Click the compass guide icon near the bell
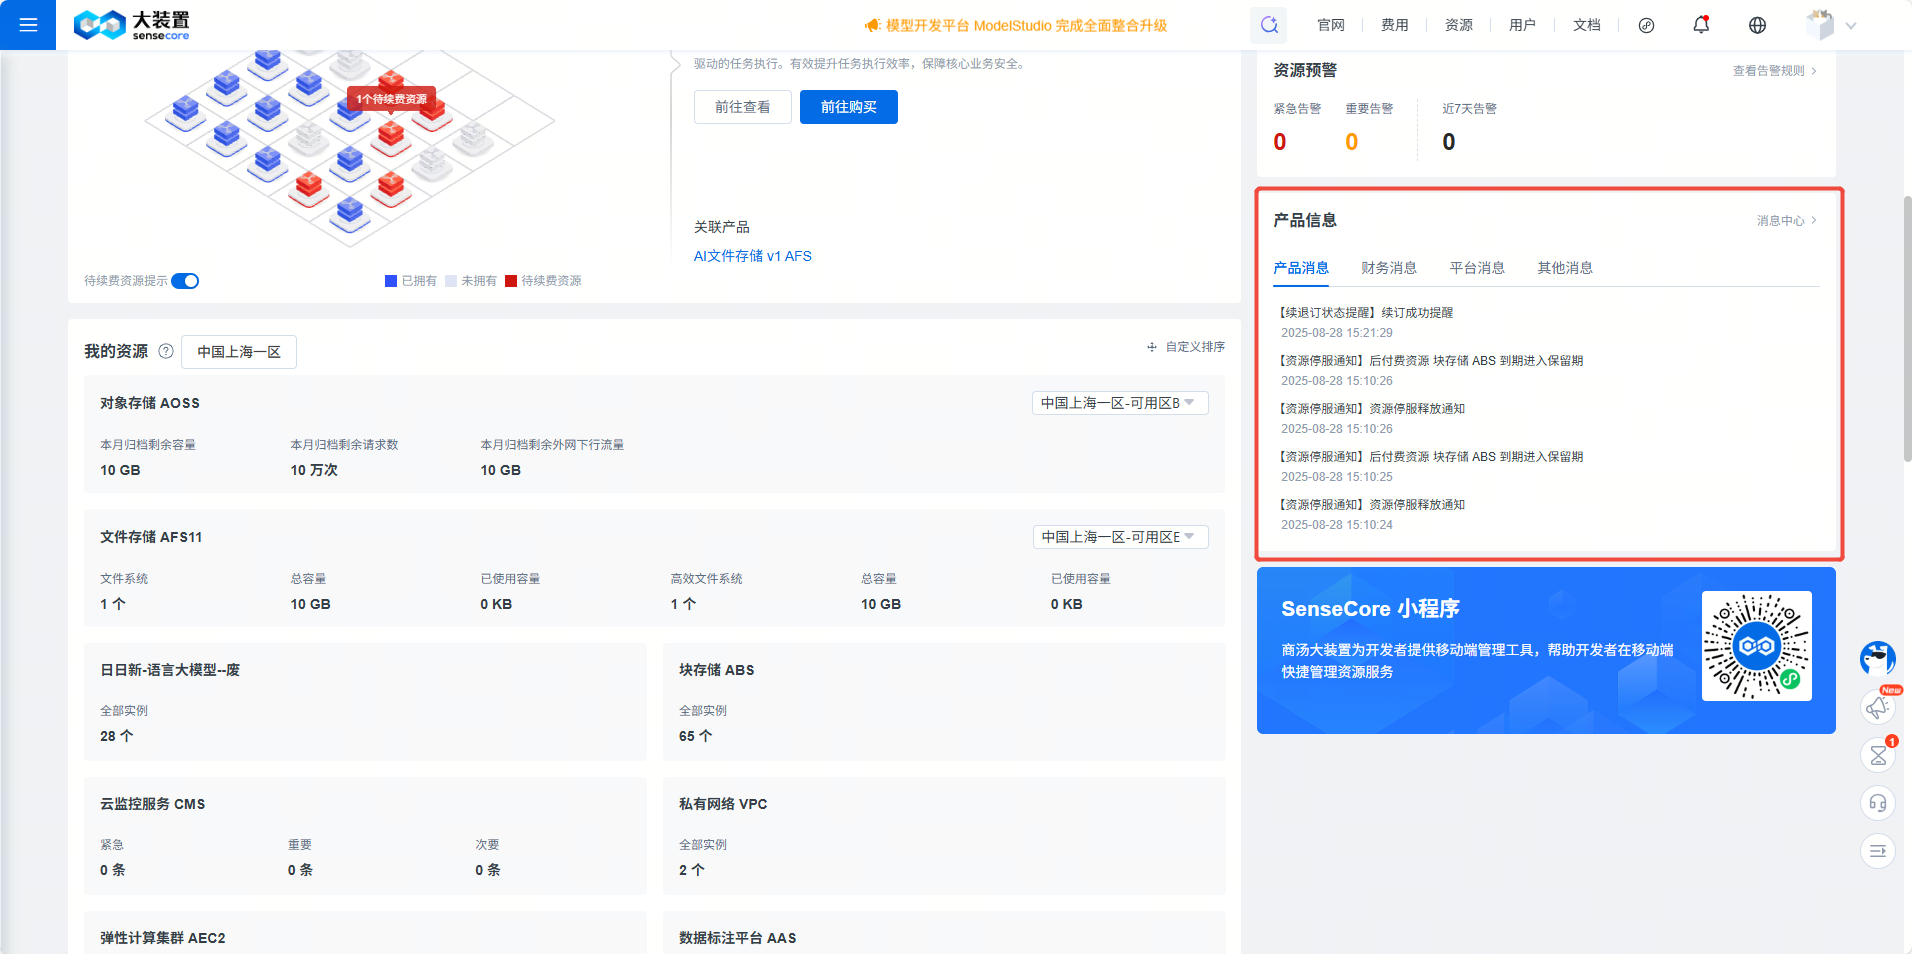Screen dimensions: 1912x954 click(x=1646, y=25)
